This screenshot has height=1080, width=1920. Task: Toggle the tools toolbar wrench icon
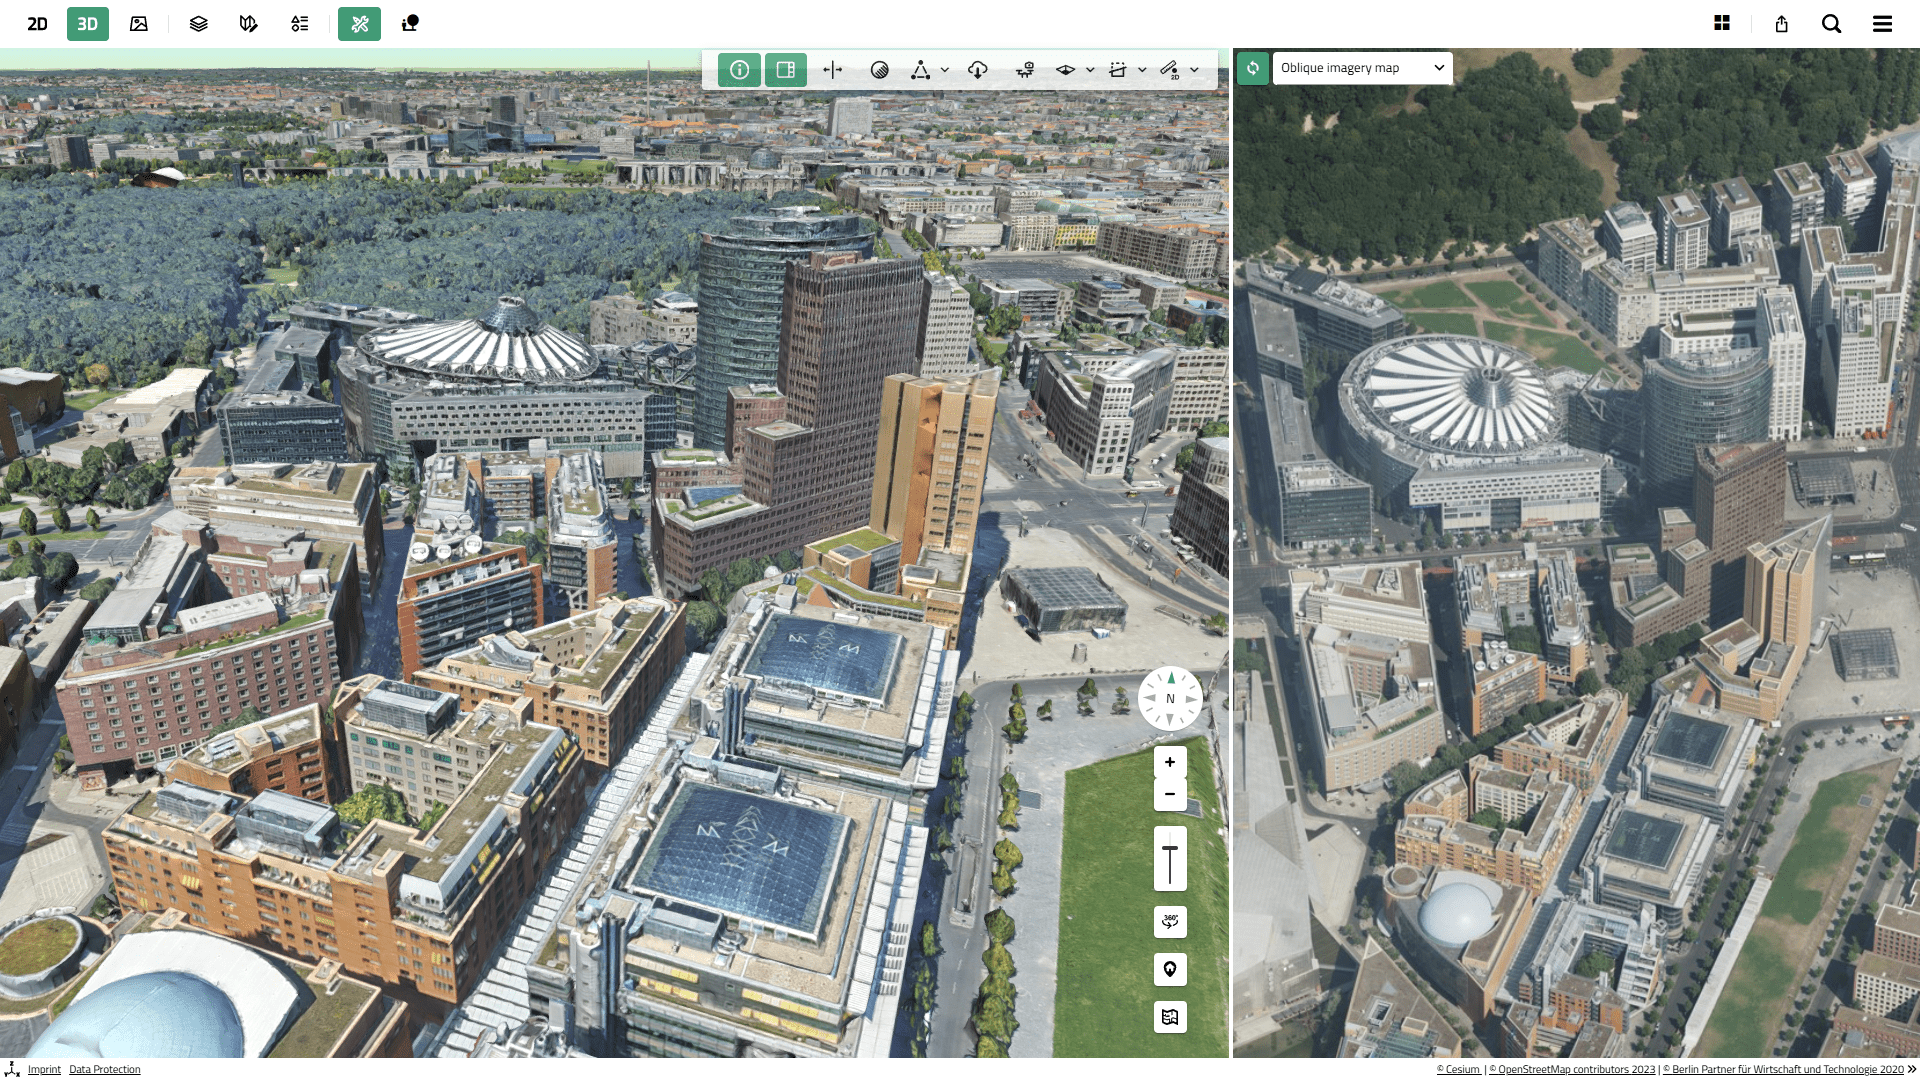[360, 24]
